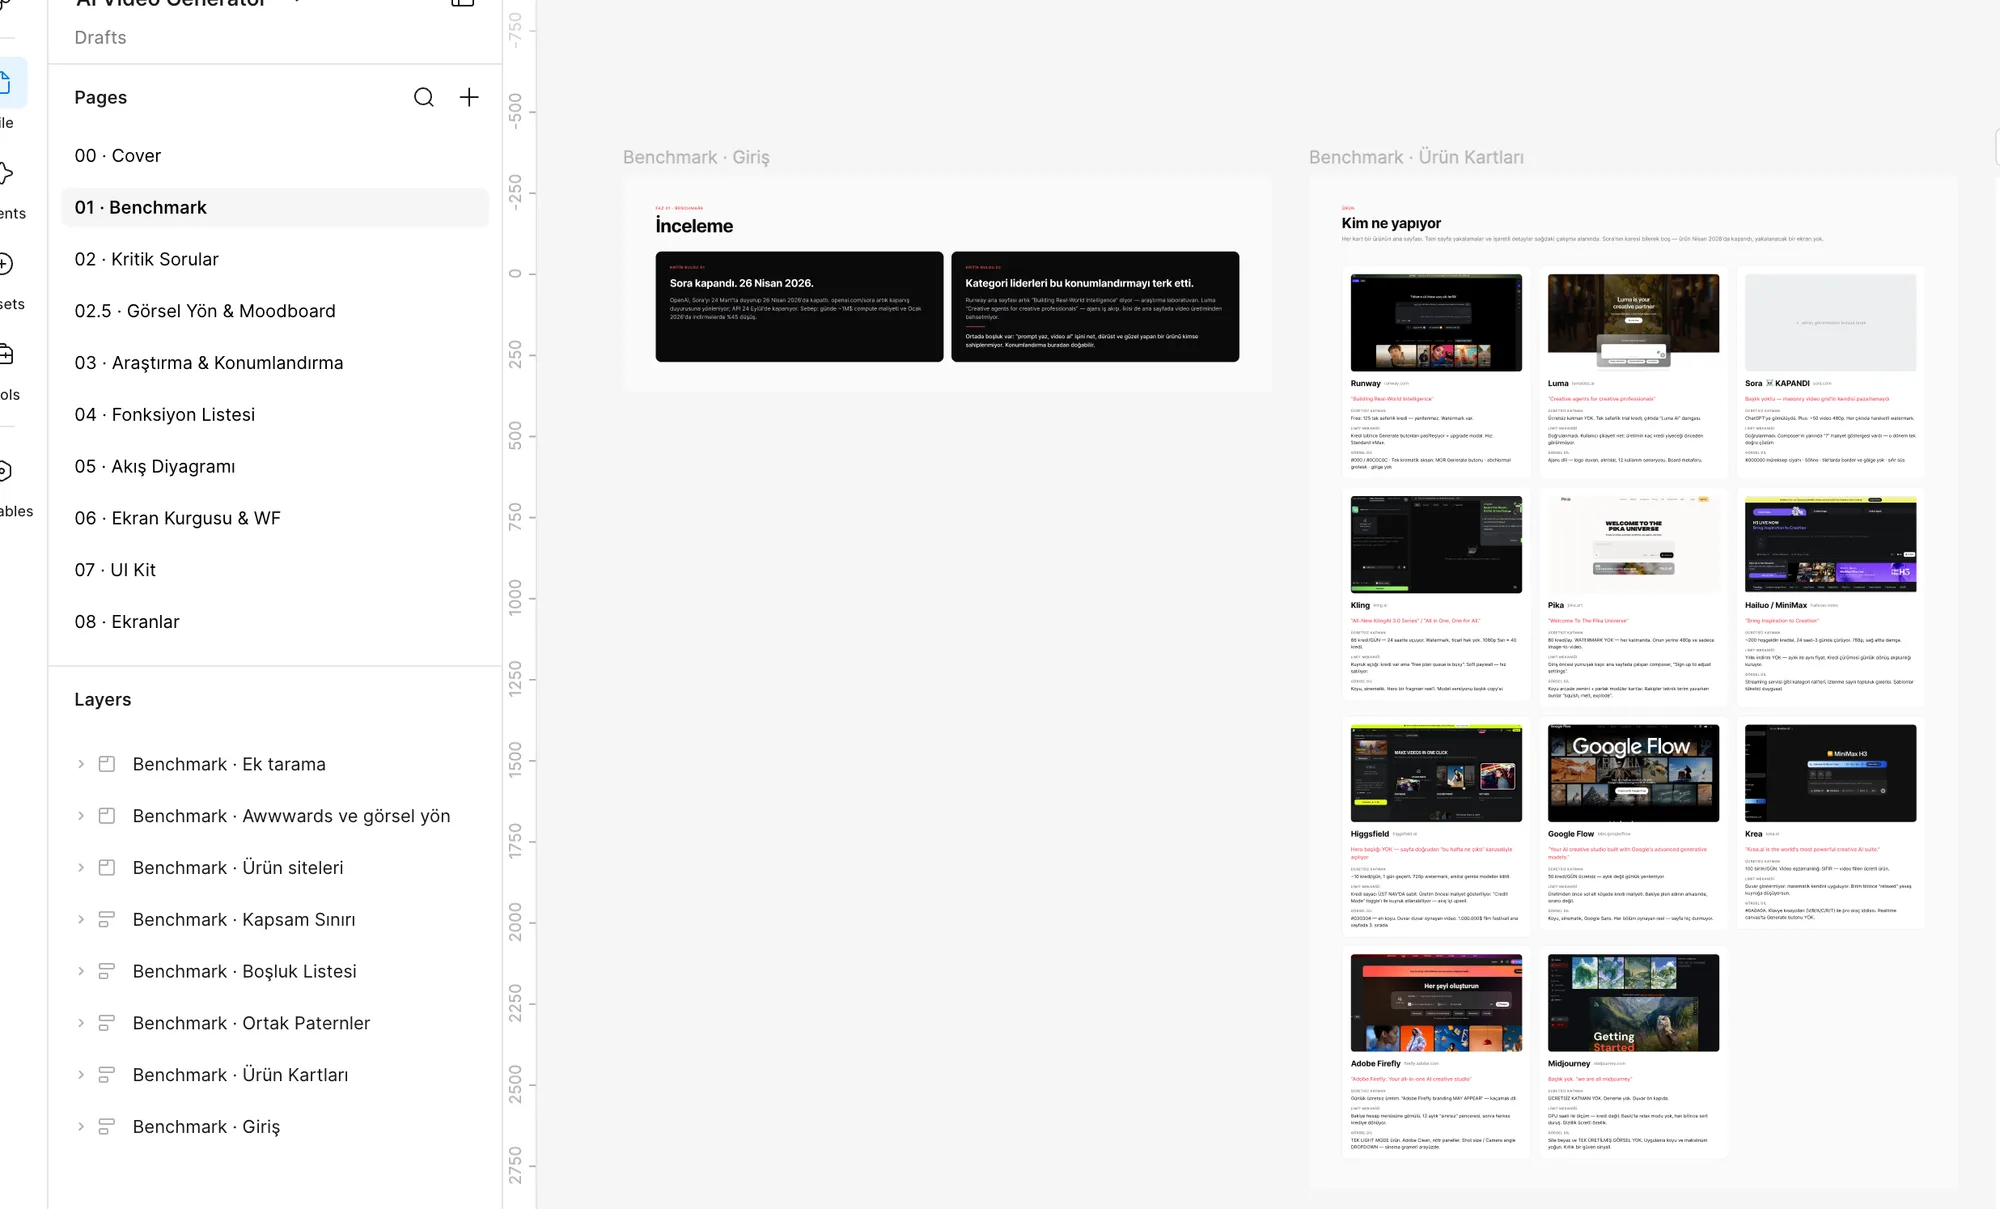Screen dimensions: 2000x1209
Task: Expand the Benchmark · Ürün siteleri layer
Action: (x=81, y=868)
